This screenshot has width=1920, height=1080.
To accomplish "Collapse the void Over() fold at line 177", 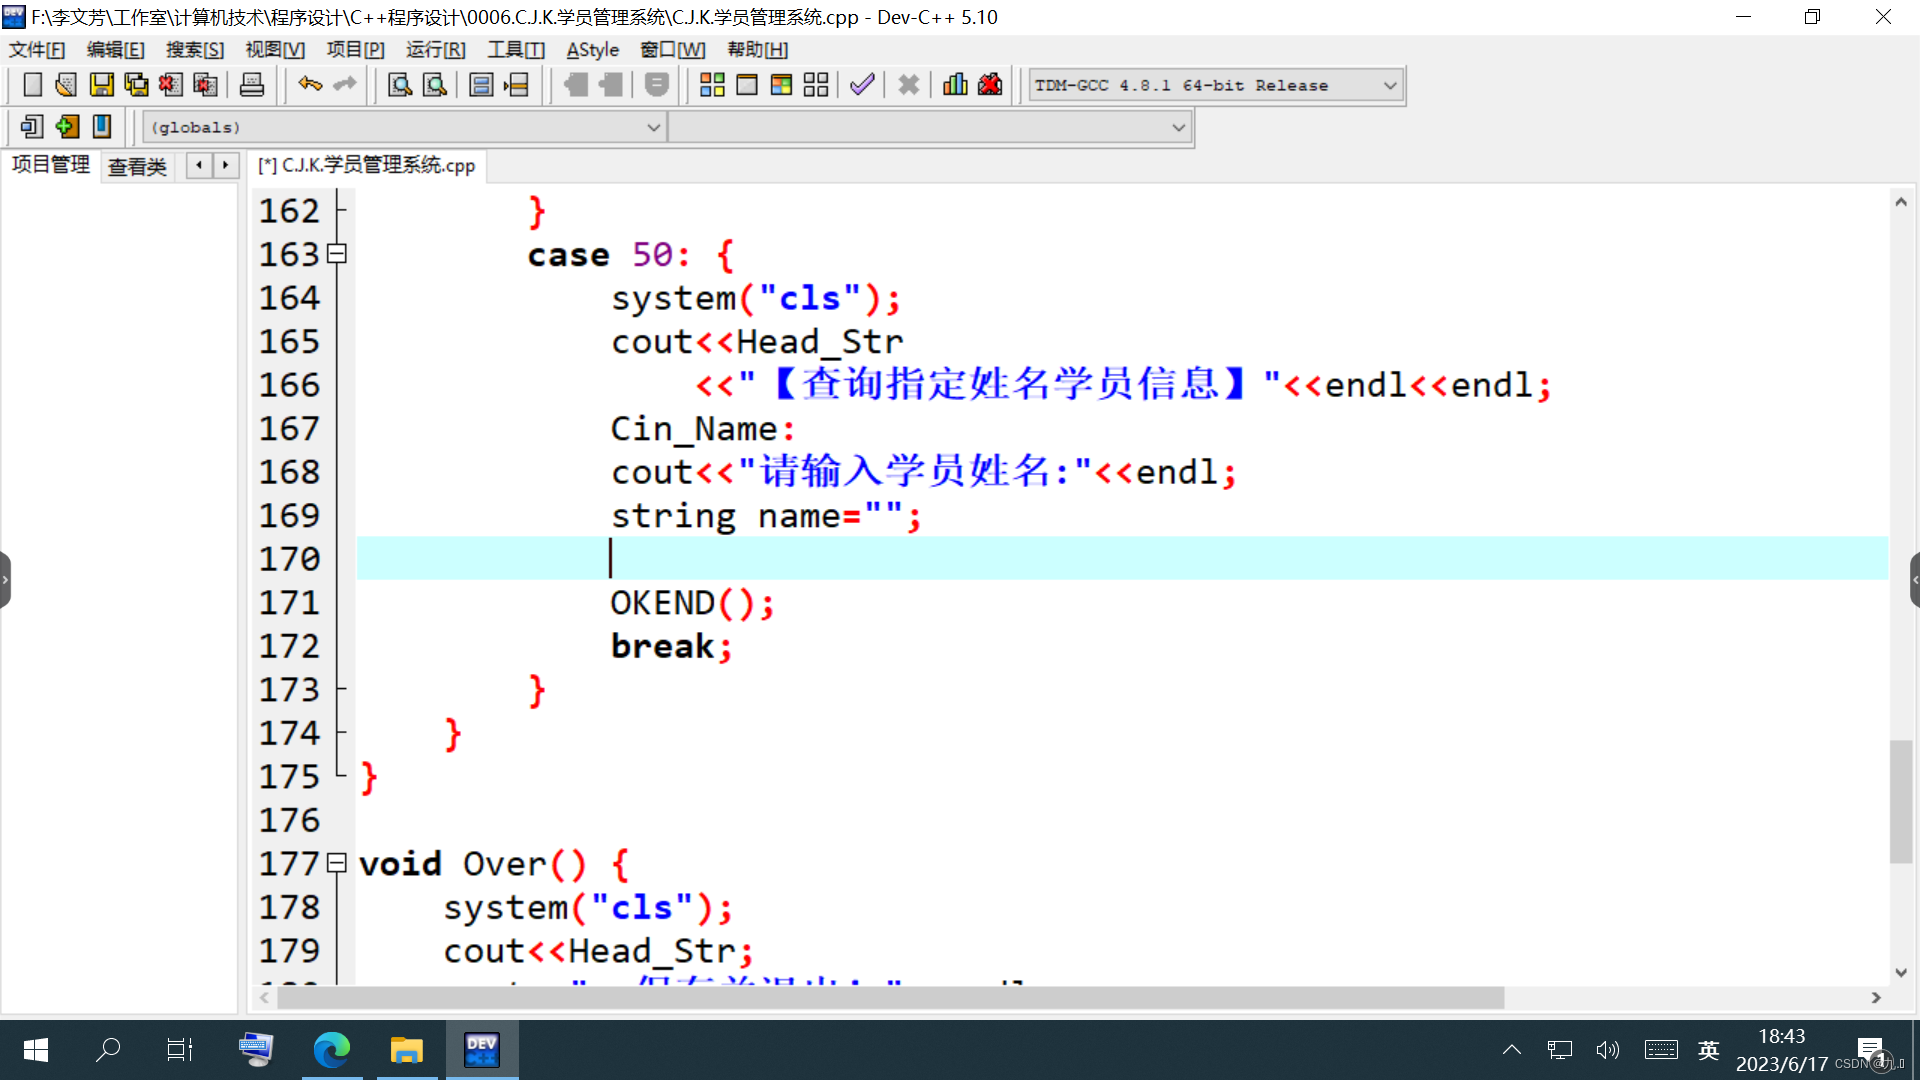I will click(x=337, y=863).
